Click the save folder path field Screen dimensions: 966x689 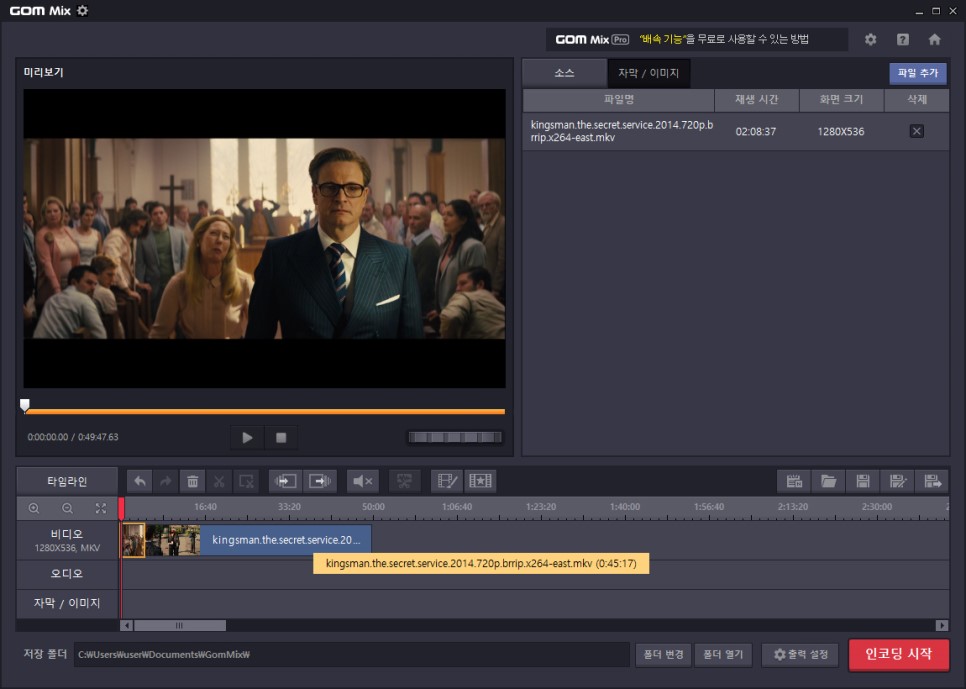pyautogui.click(x=351, y=654)
